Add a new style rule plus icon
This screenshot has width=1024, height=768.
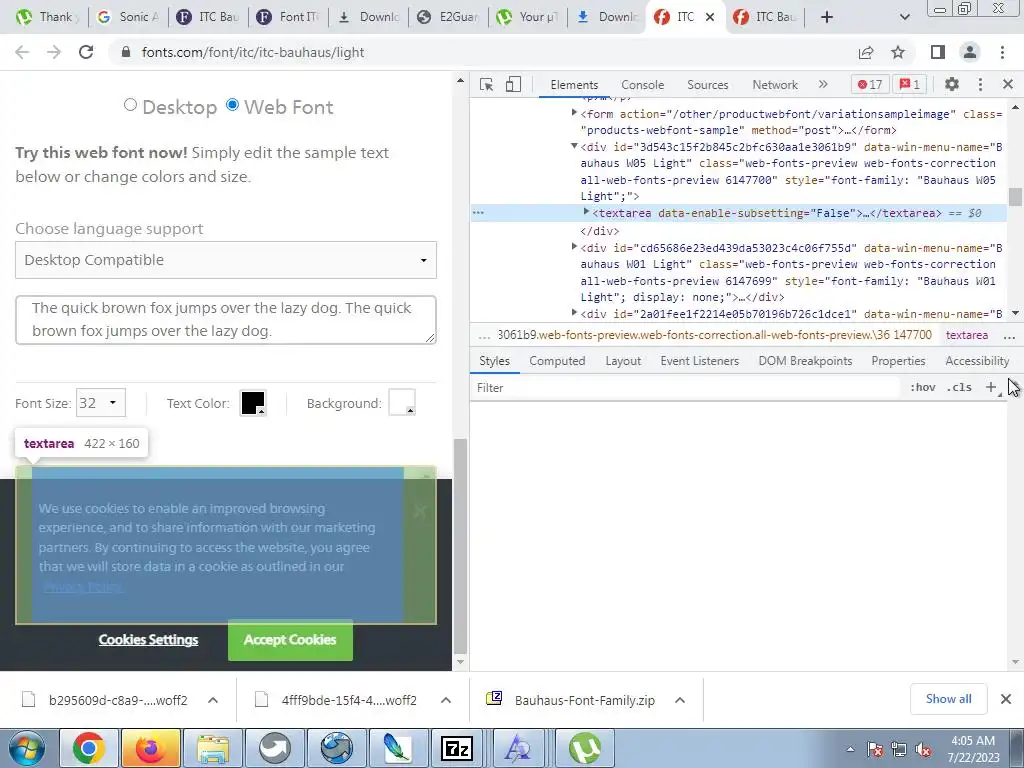click(x=991, y=387)
